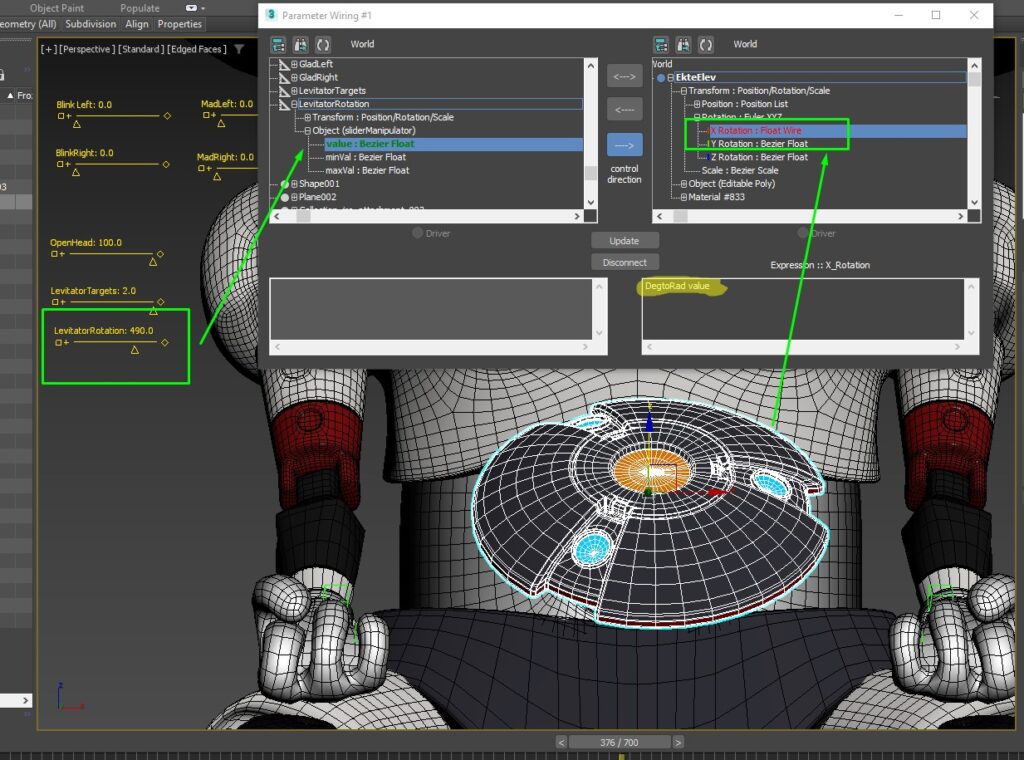Set one-way control direction pointing left
Viewport: 1024px width, 760px height.
(x=624, y=110)
